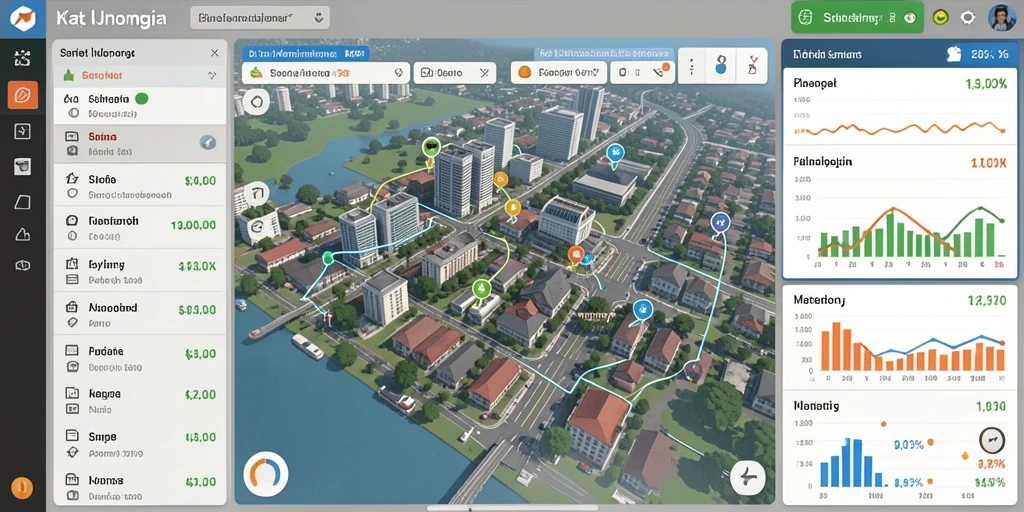The width and height of the screenshot is (1024, 512).
Task: Select the light blue map tab at upper right
Action: pyautogui.click(x=605, y=54)
